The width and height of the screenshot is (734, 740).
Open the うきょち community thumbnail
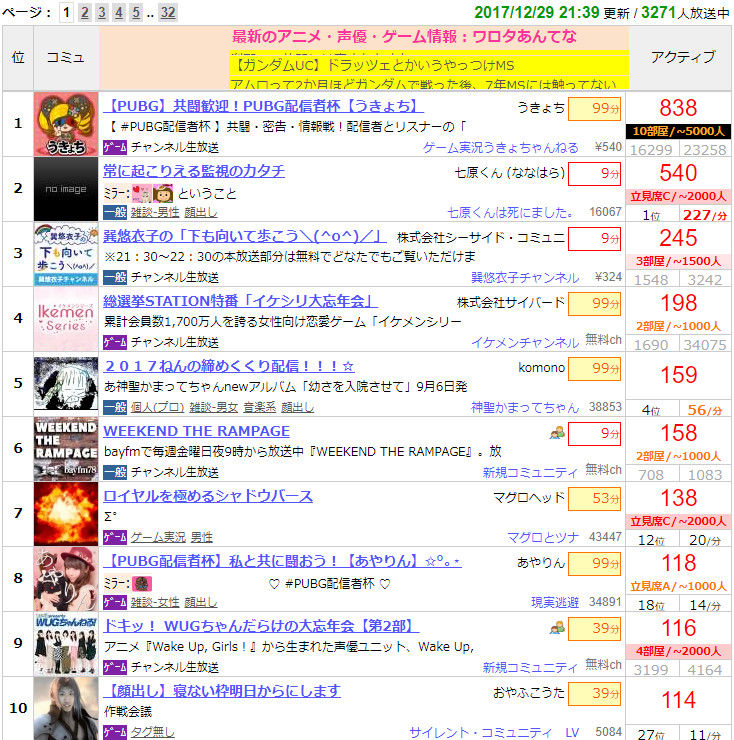click(66, 124)
